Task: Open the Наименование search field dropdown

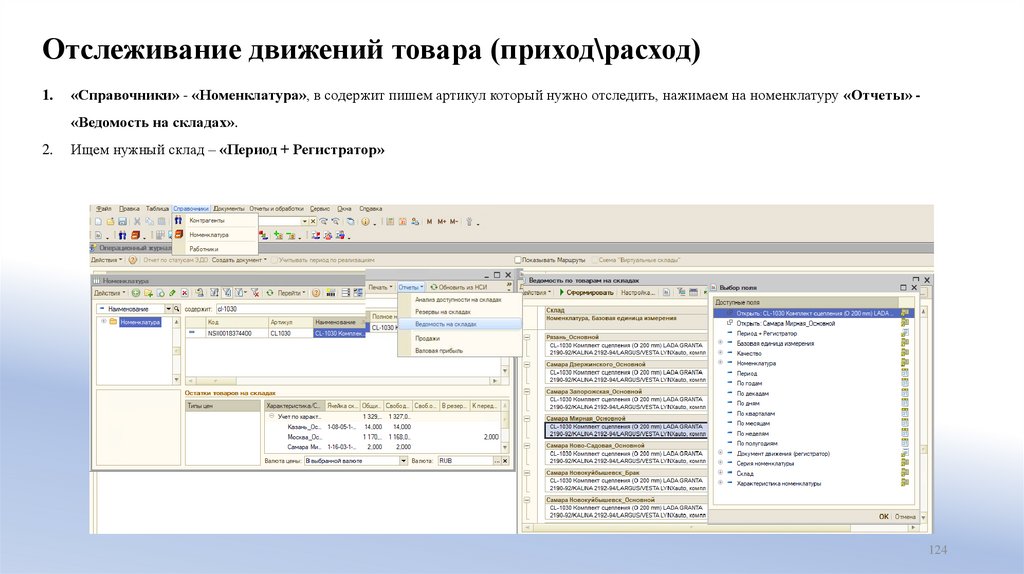Action: (x=168, y=309)
